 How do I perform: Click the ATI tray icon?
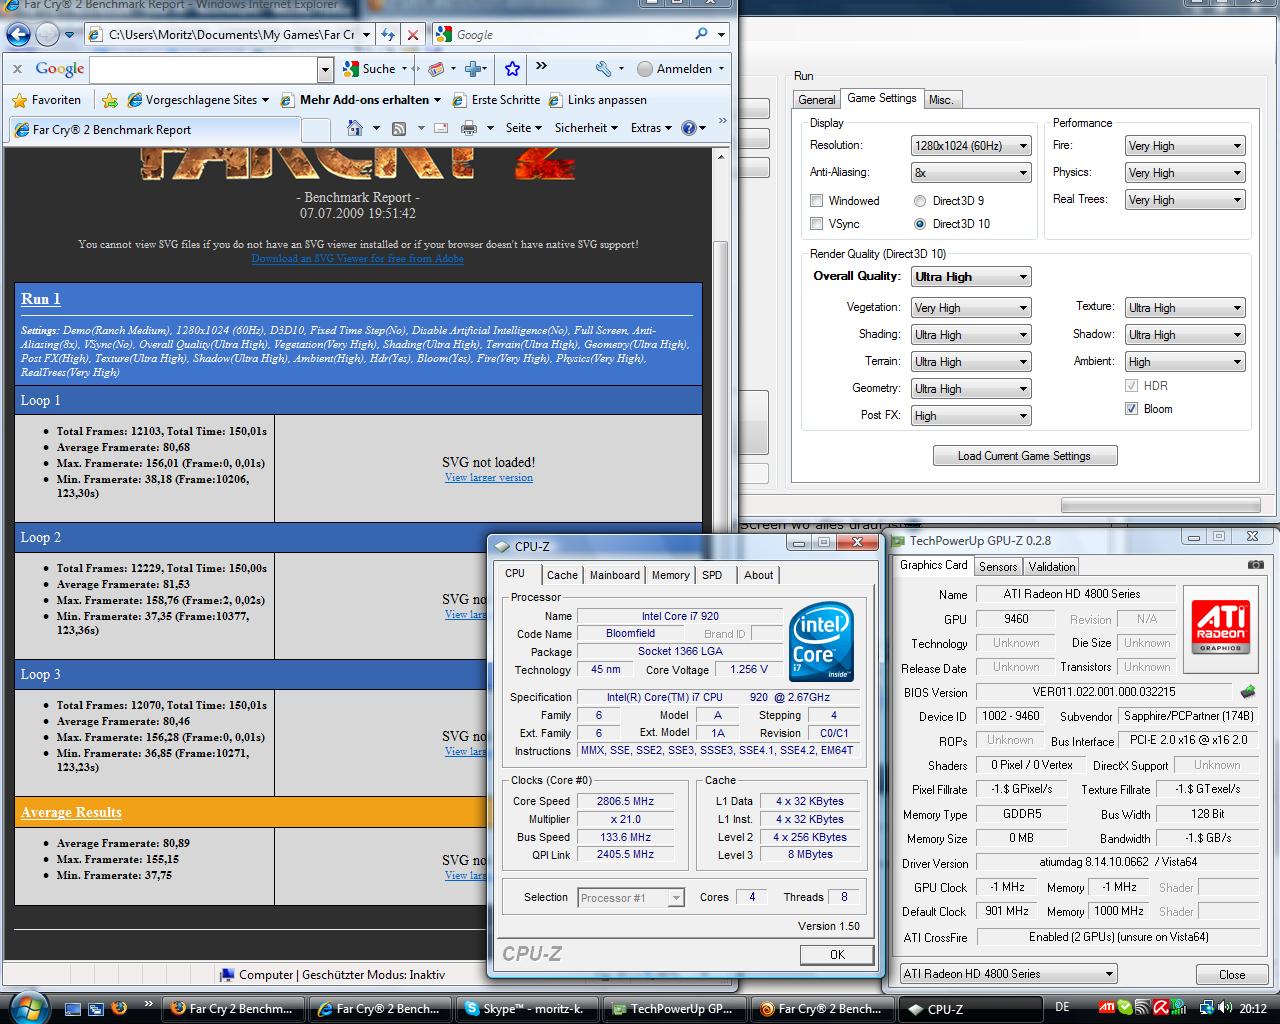point(1106,1008)
